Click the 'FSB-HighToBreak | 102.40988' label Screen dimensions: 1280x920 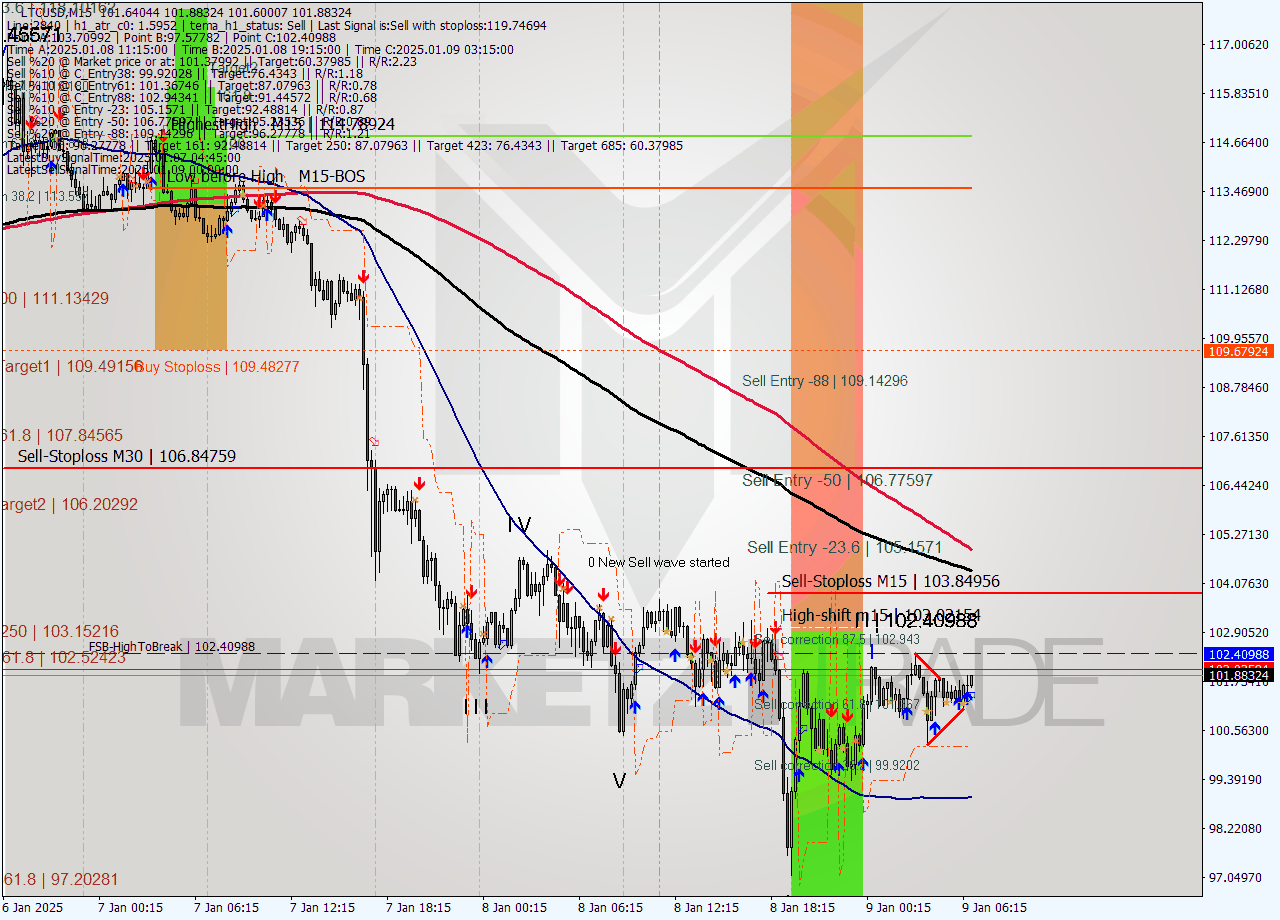click(x=172, y=647)
